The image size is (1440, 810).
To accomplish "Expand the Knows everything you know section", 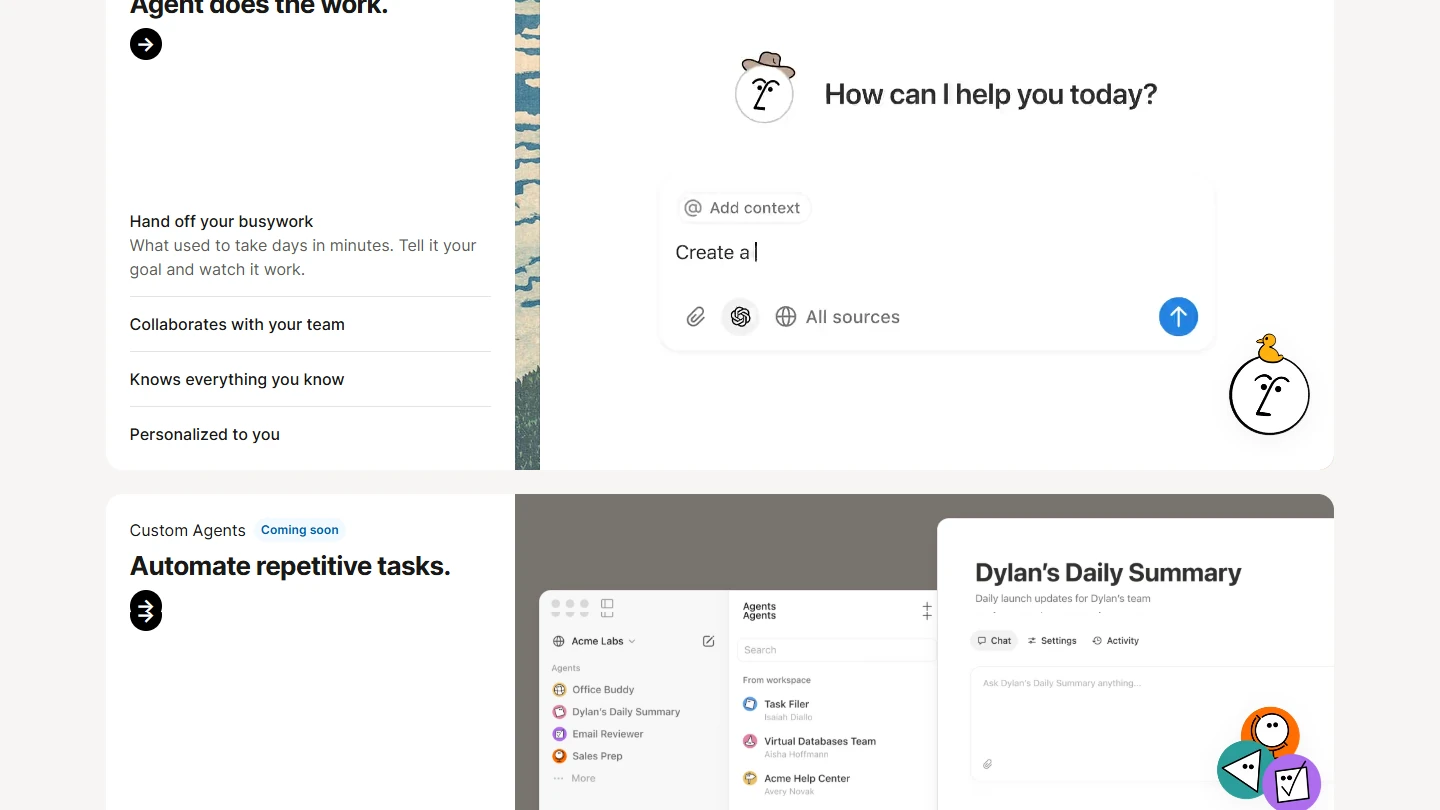I will (x=237, y=379).
